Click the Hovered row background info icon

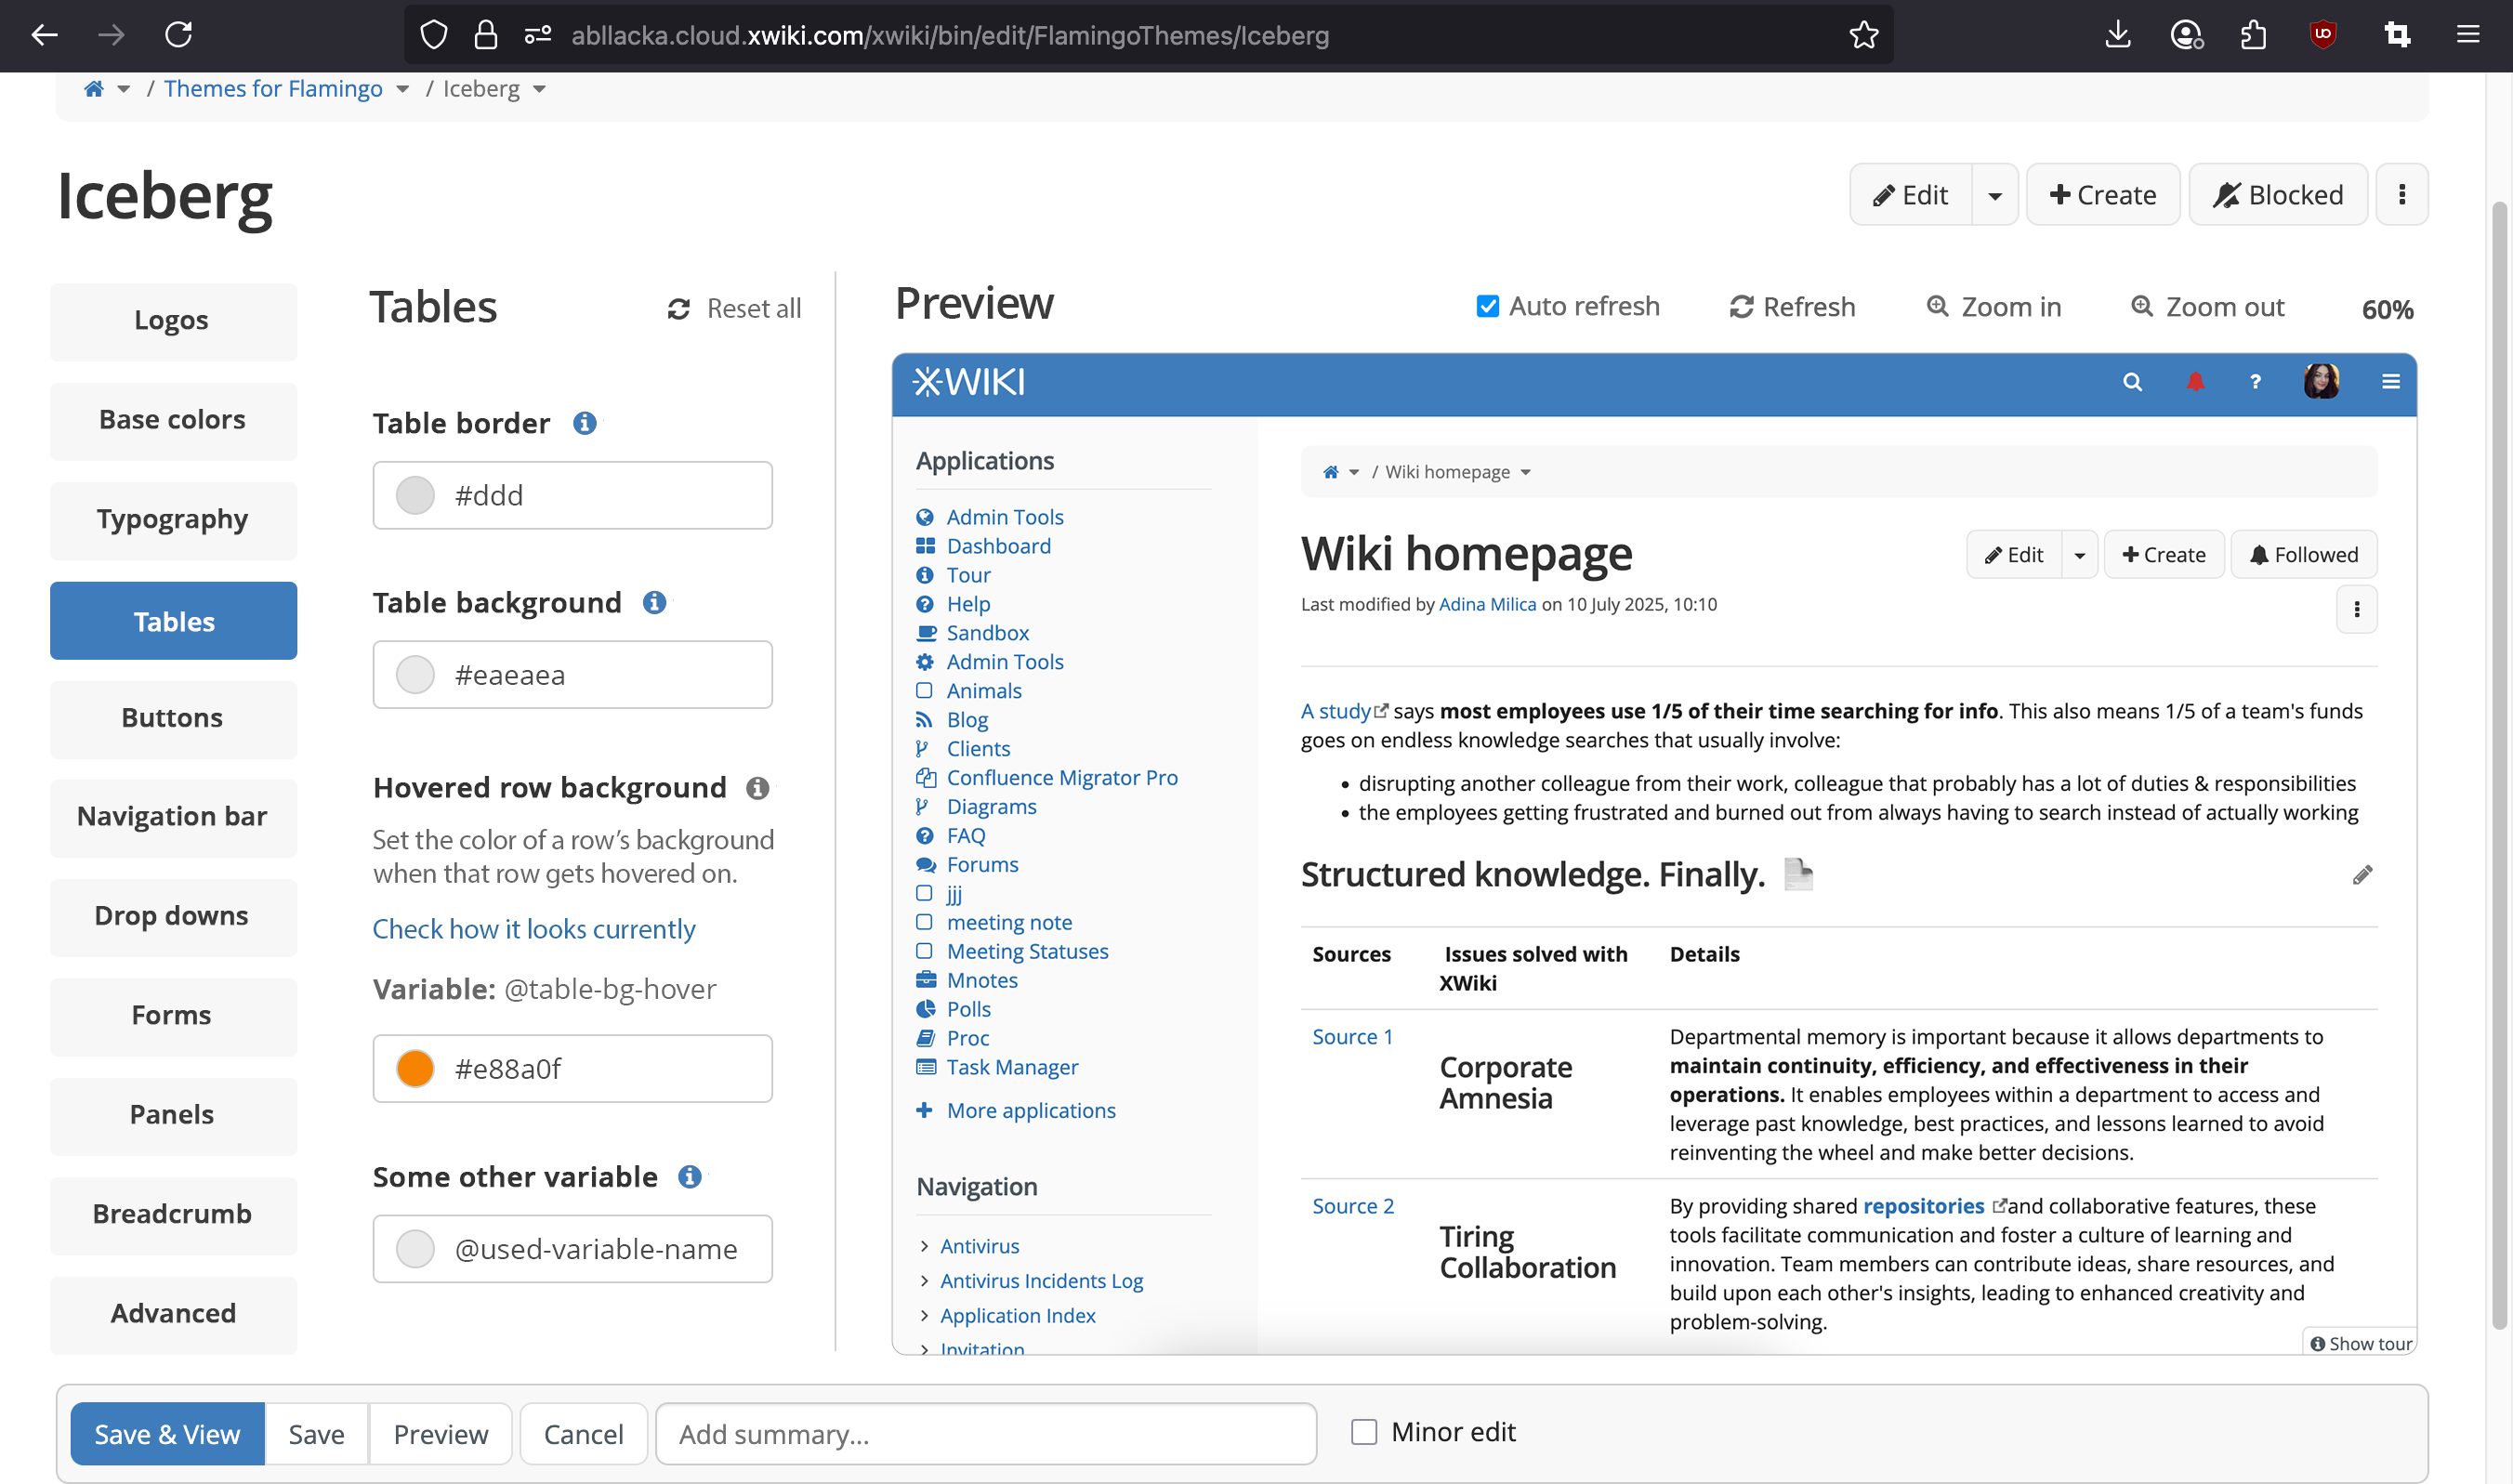point(758,788)
